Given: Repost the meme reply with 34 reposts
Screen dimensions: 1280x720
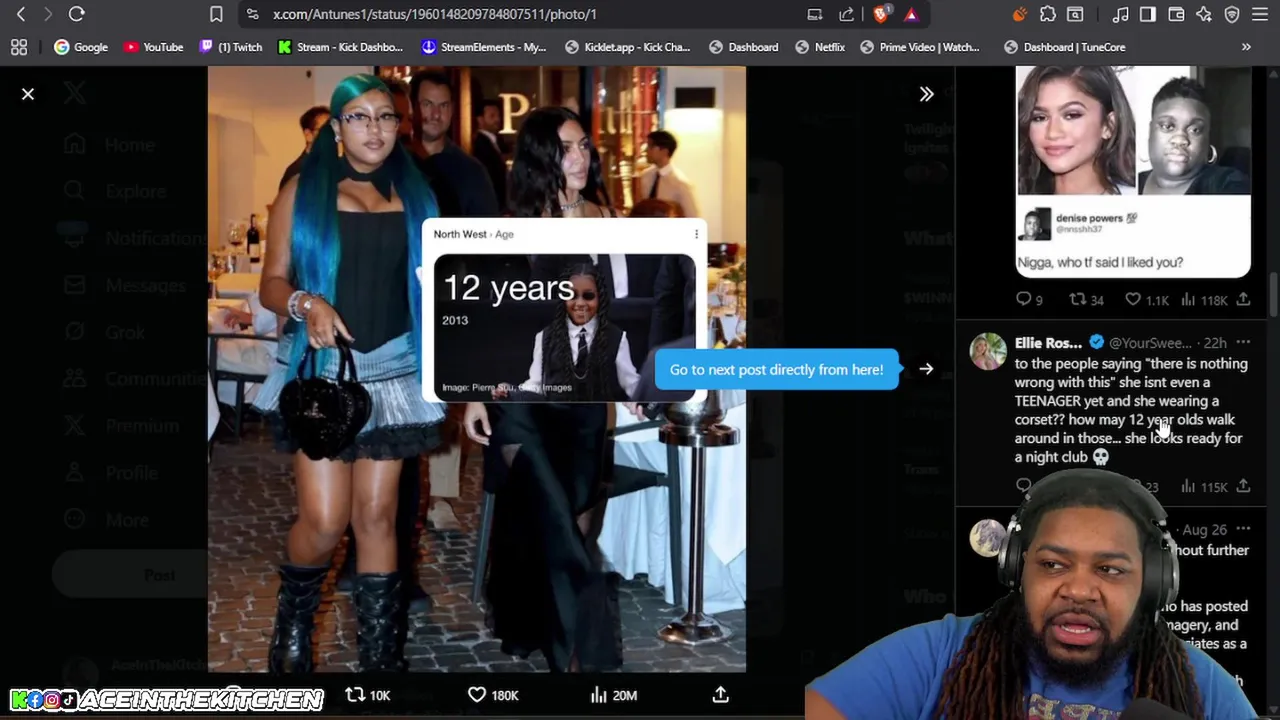Looking at the screenshot, I should [x=1086, y=299].
